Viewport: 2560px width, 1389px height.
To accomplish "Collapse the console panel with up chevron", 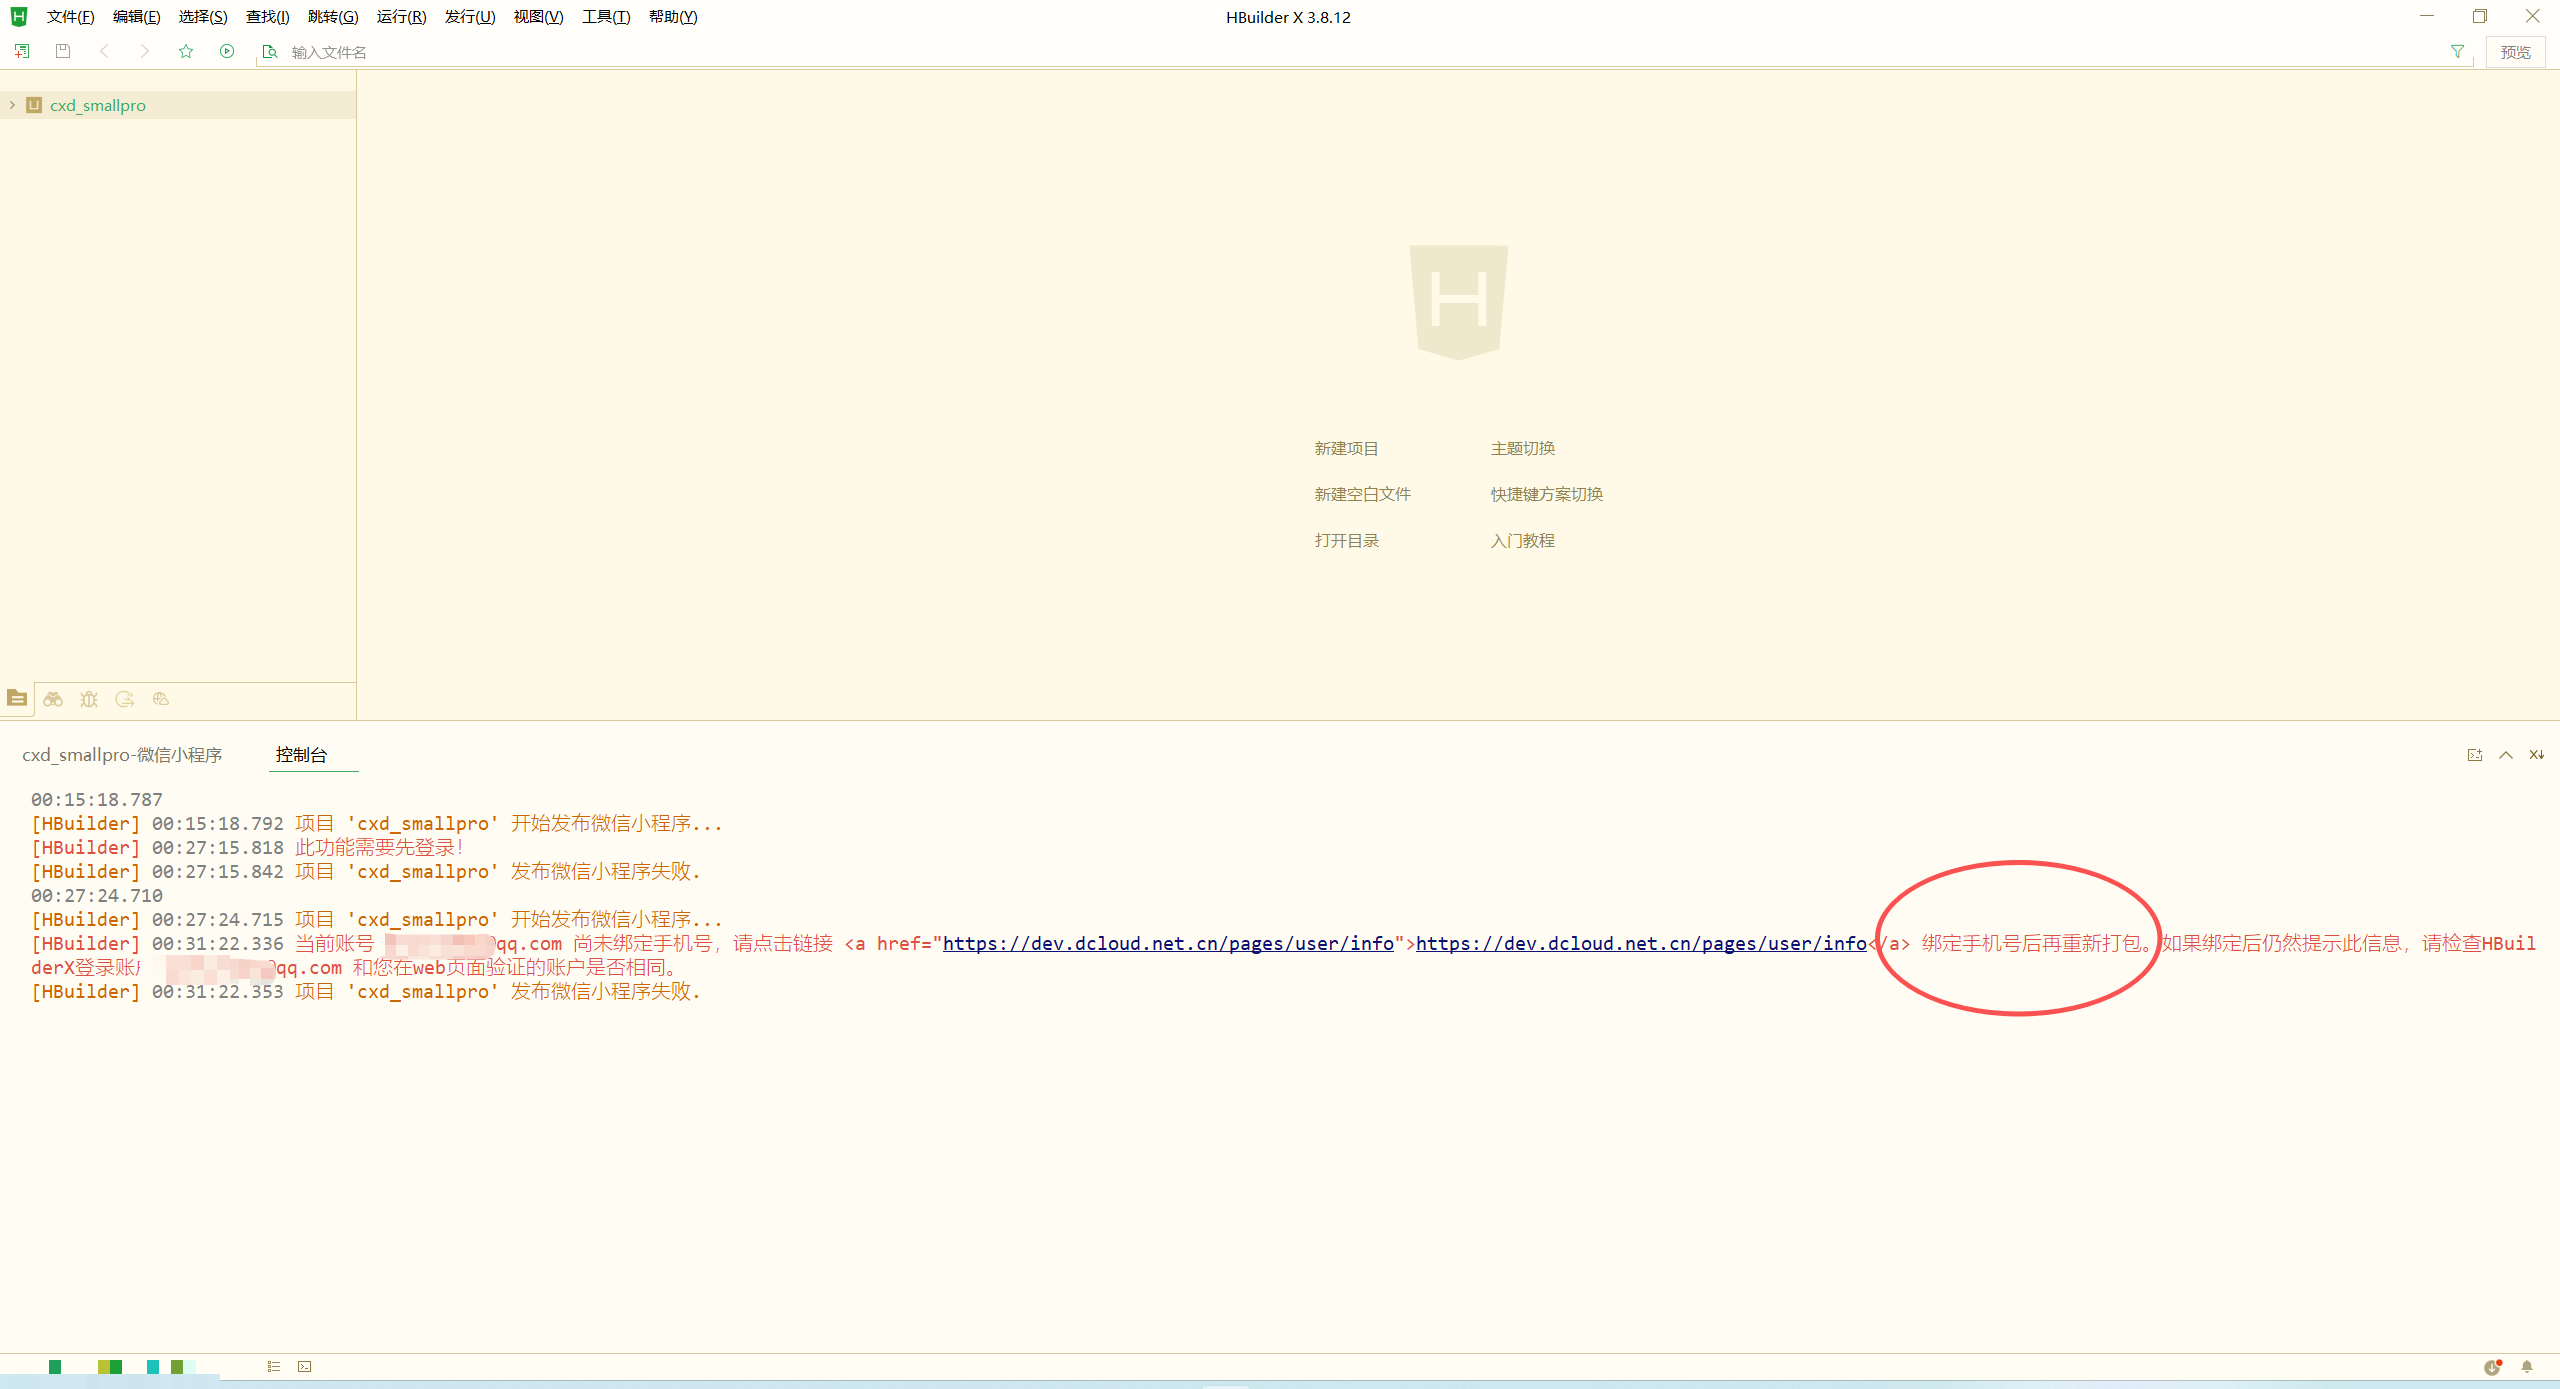I will [2506, 755].
